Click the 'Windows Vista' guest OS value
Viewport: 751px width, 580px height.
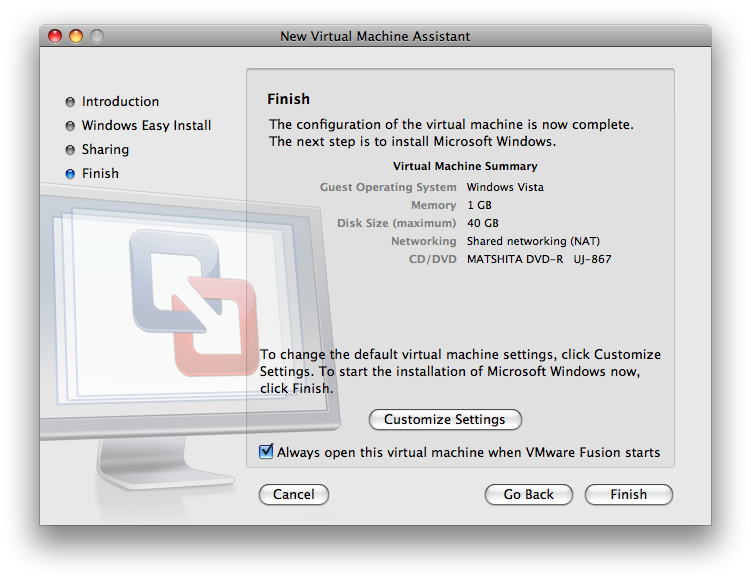(x=505, y=187)
